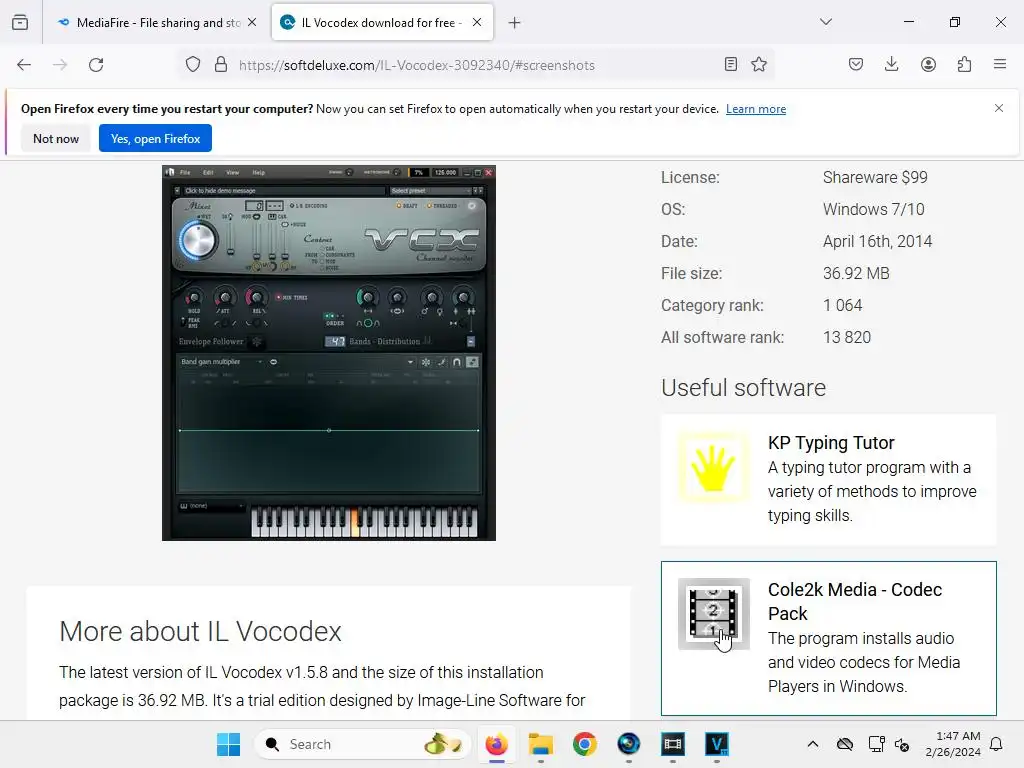
Task: Click the OneDrive cloud tray icon
Action: [844, 744]
